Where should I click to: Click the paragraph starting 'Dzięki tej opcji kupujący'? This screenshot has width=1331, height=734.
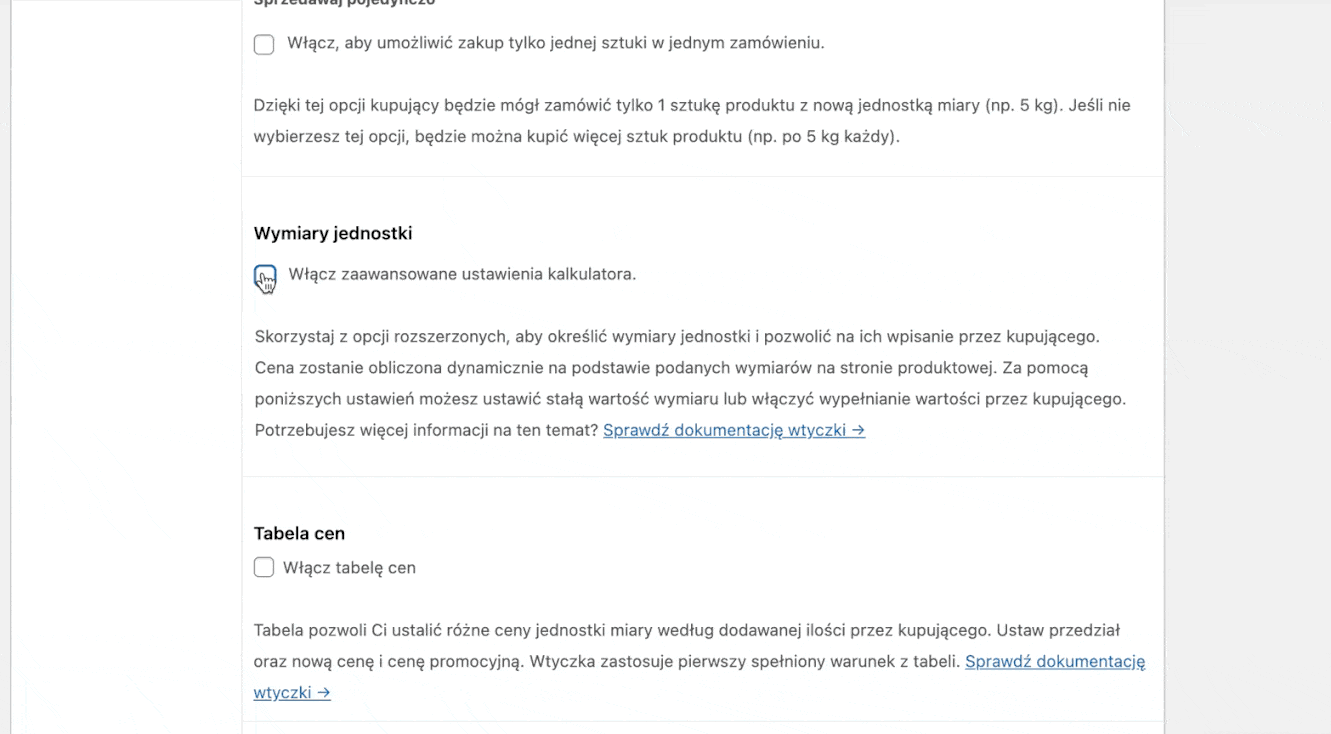coord(500,105)
